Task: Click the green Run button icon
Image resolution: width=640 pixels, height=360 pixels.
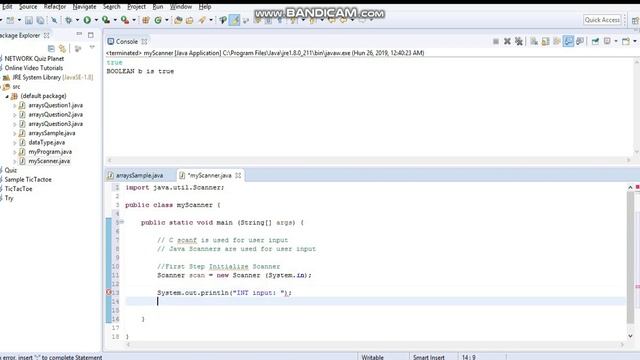Action: point(87,20)
